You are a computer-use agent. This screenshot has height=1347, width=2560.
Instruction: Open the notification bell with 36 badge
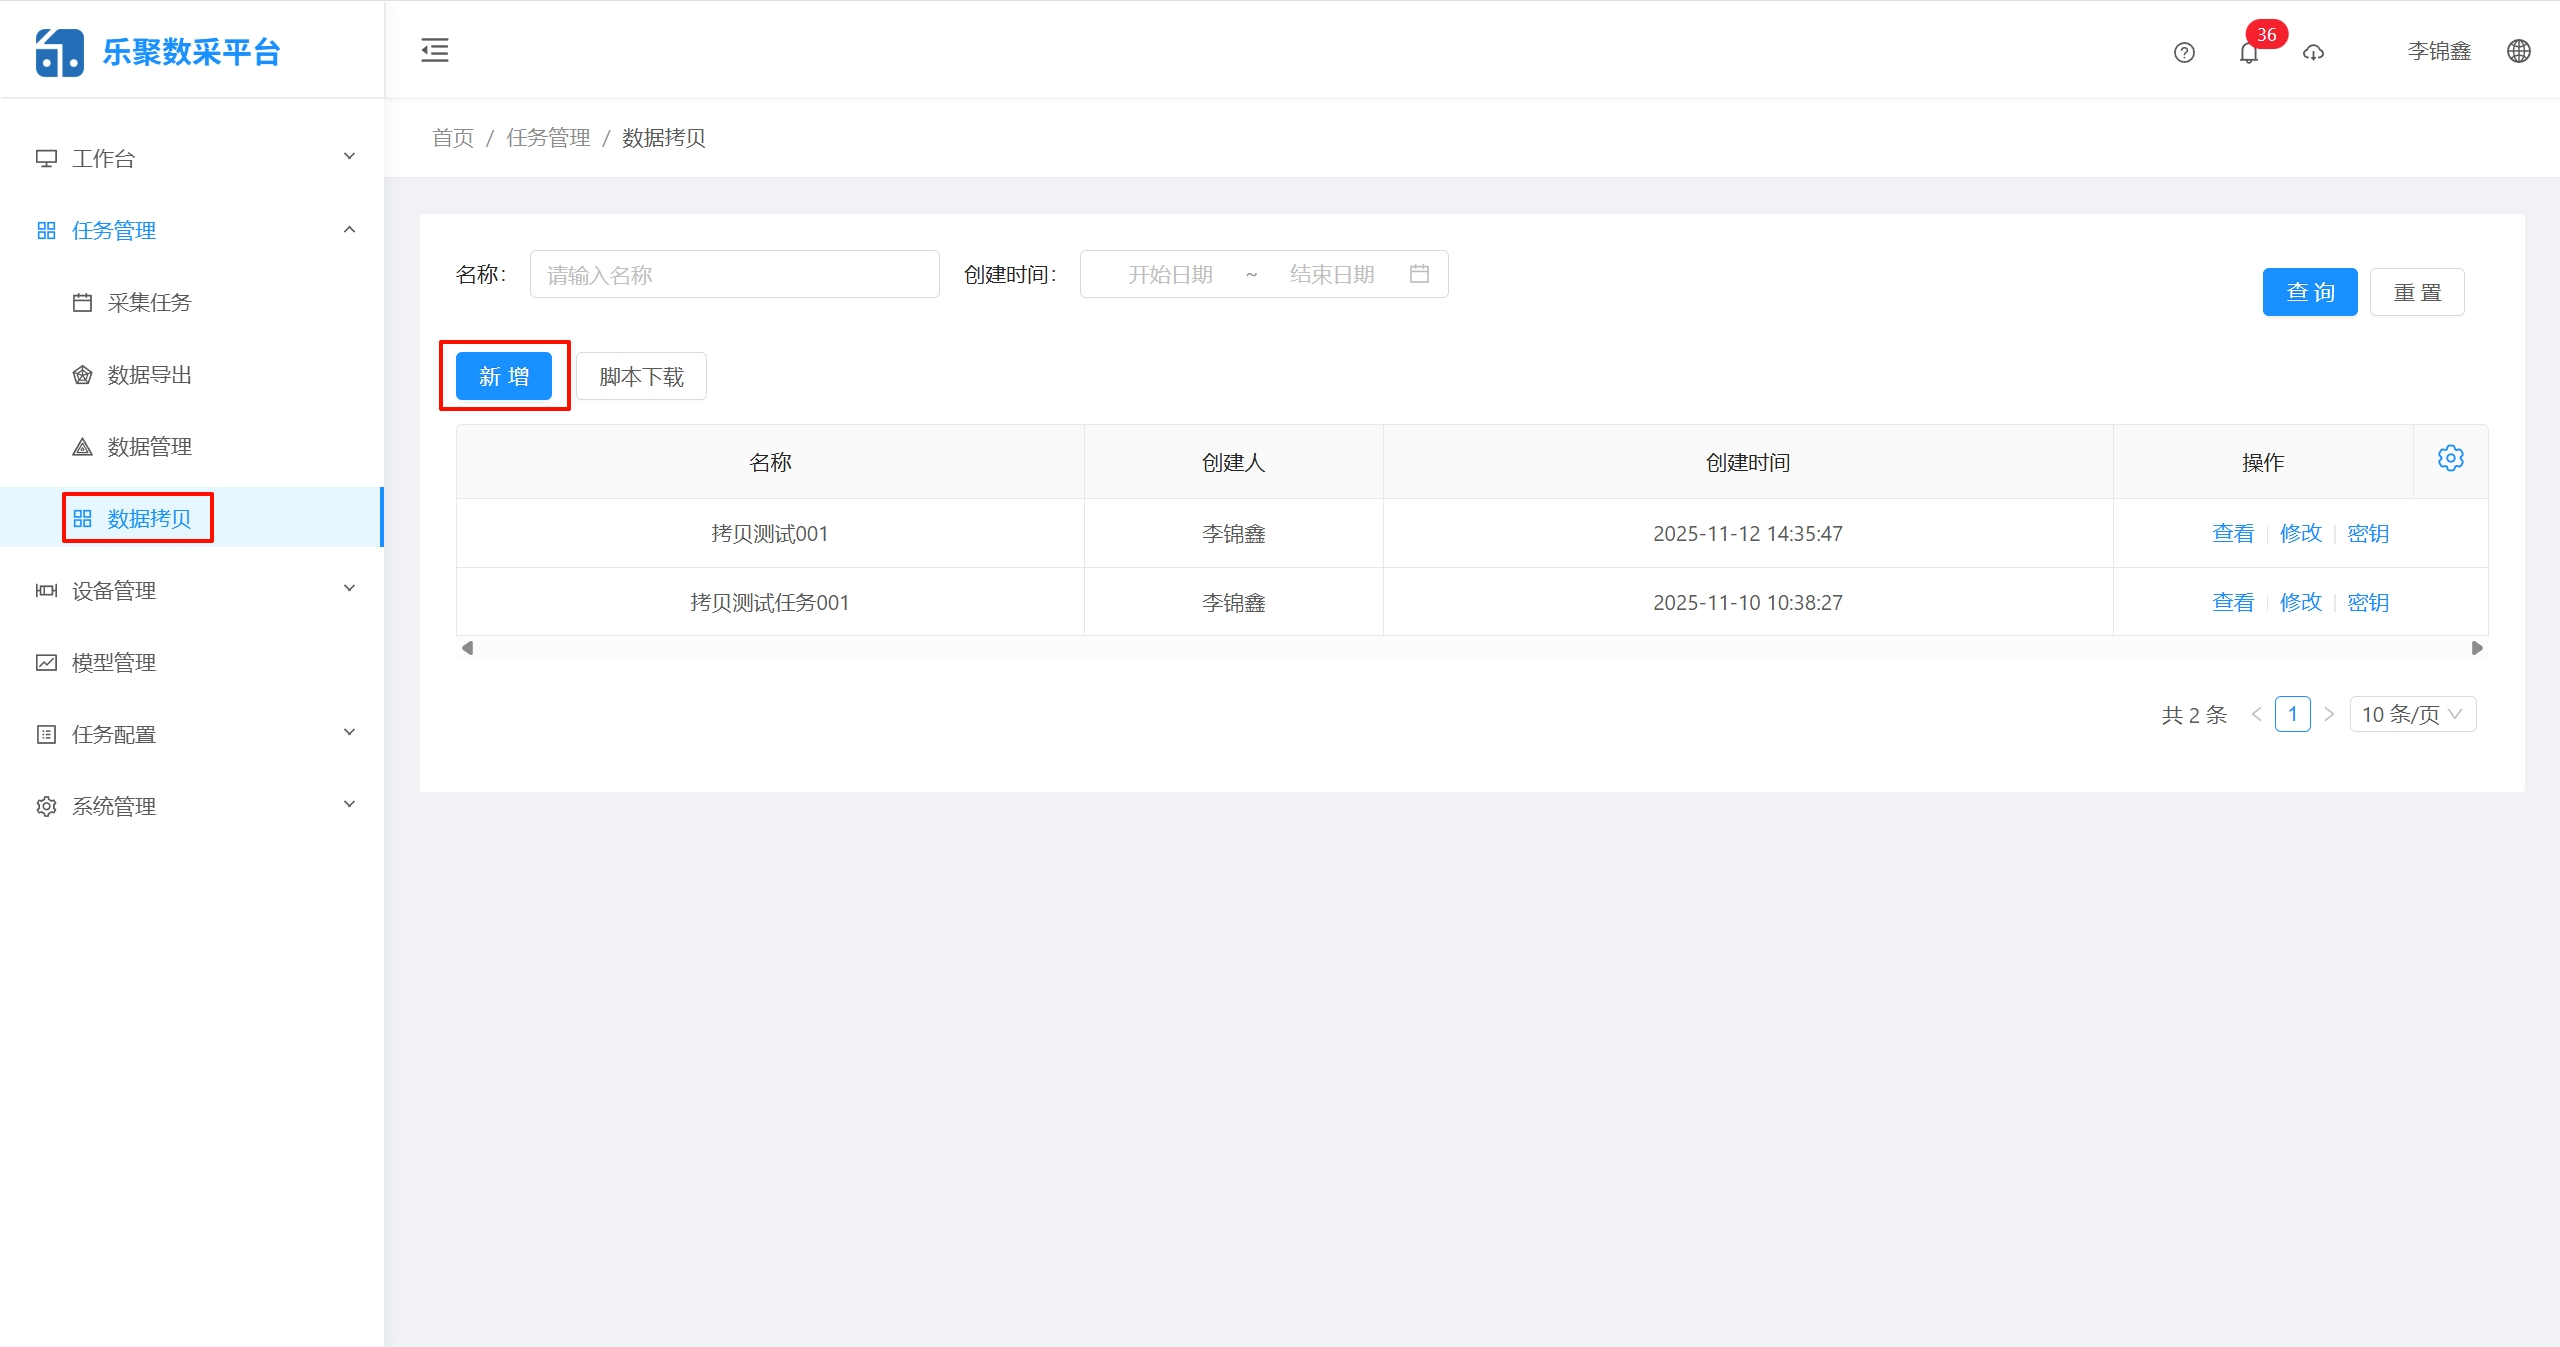(x=2249, y=52)
